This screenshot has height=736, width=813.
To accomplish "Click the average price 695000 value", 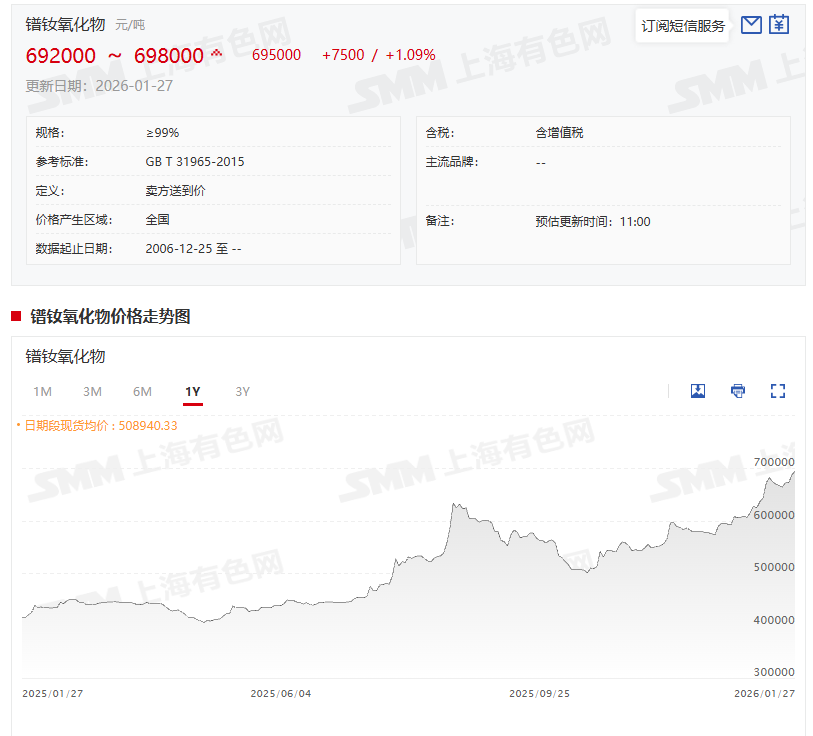I will coord(276,55).
